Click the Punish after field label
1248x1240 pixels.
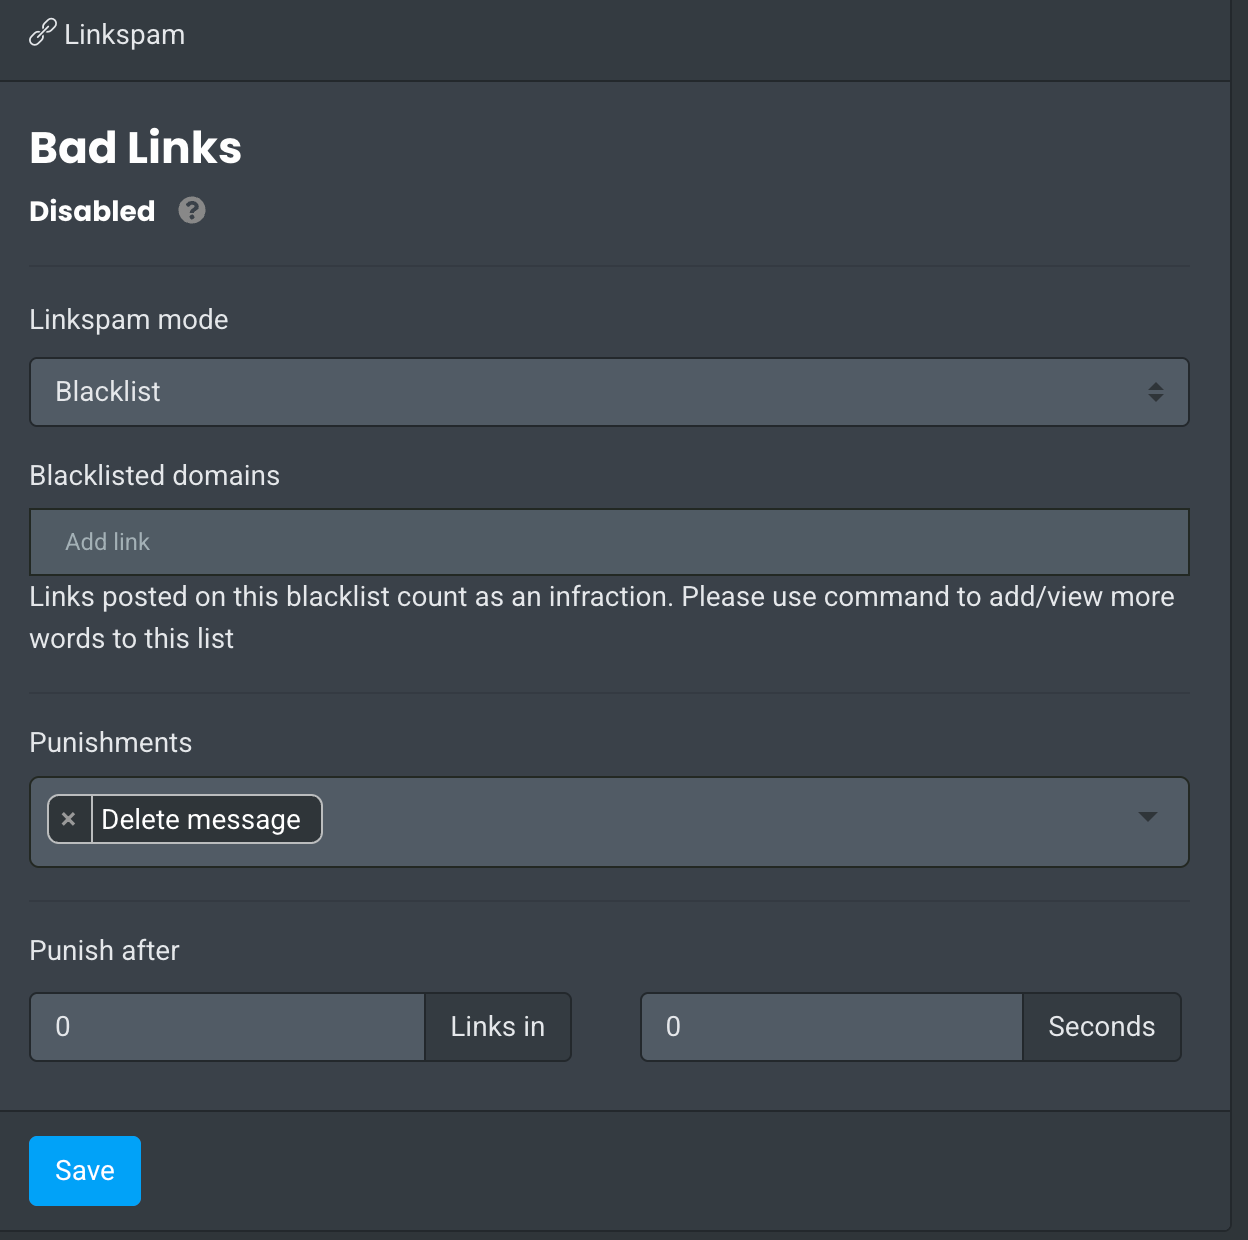click(x=105, y=951)
